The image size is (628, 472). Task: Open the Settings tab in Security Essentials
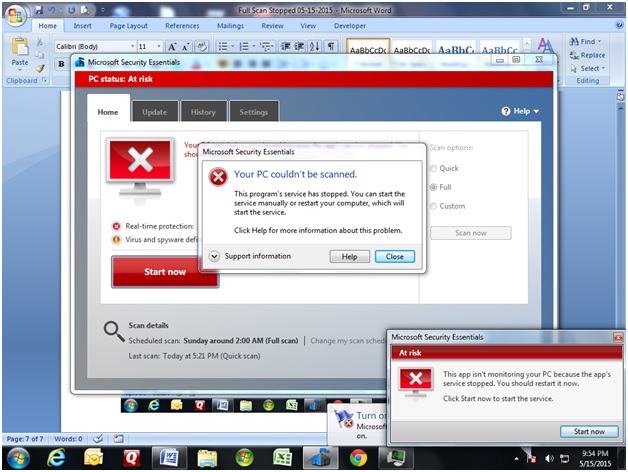254,112
